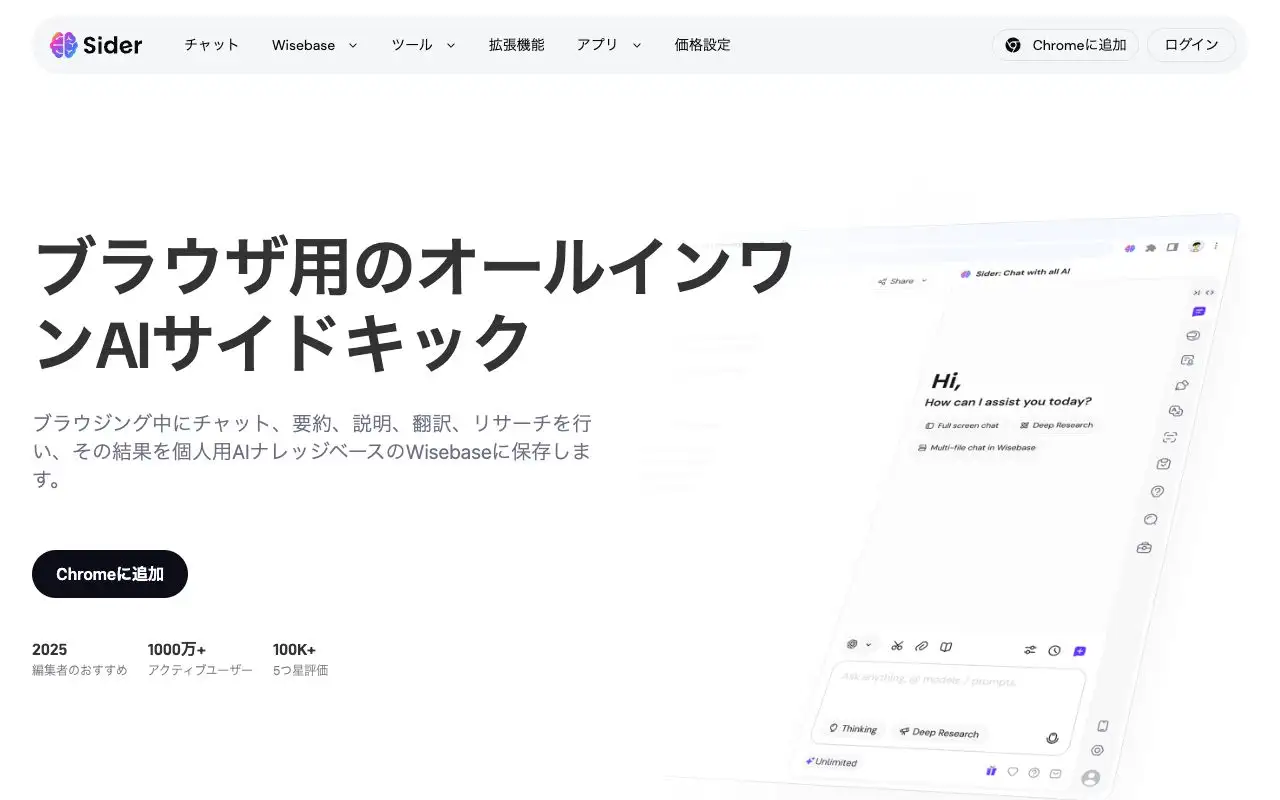Screen dimensions: 1280x800
Task: Click the puzzle extensions icon in mockup browser toolbar
Action: click(1150, 247)
